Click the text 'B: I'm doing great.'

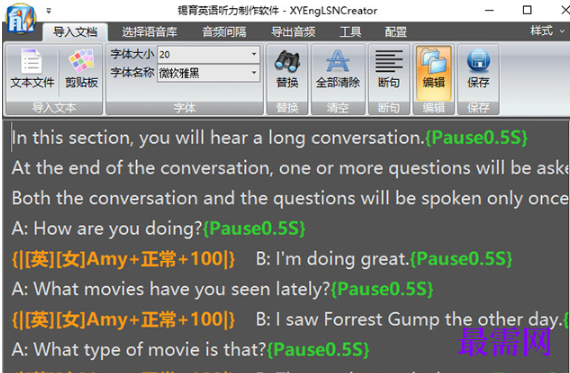coord(333,259)
